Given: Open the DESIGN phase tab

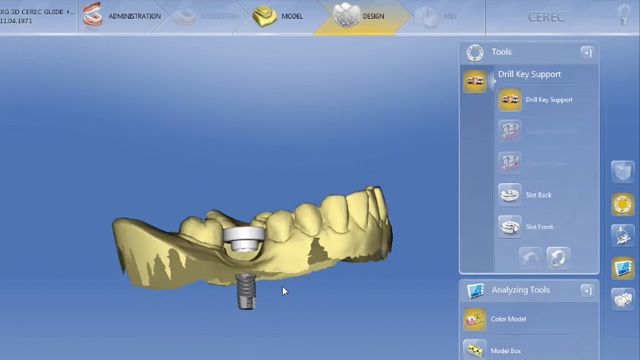Looking at the screenshot, I should point(359,16).
